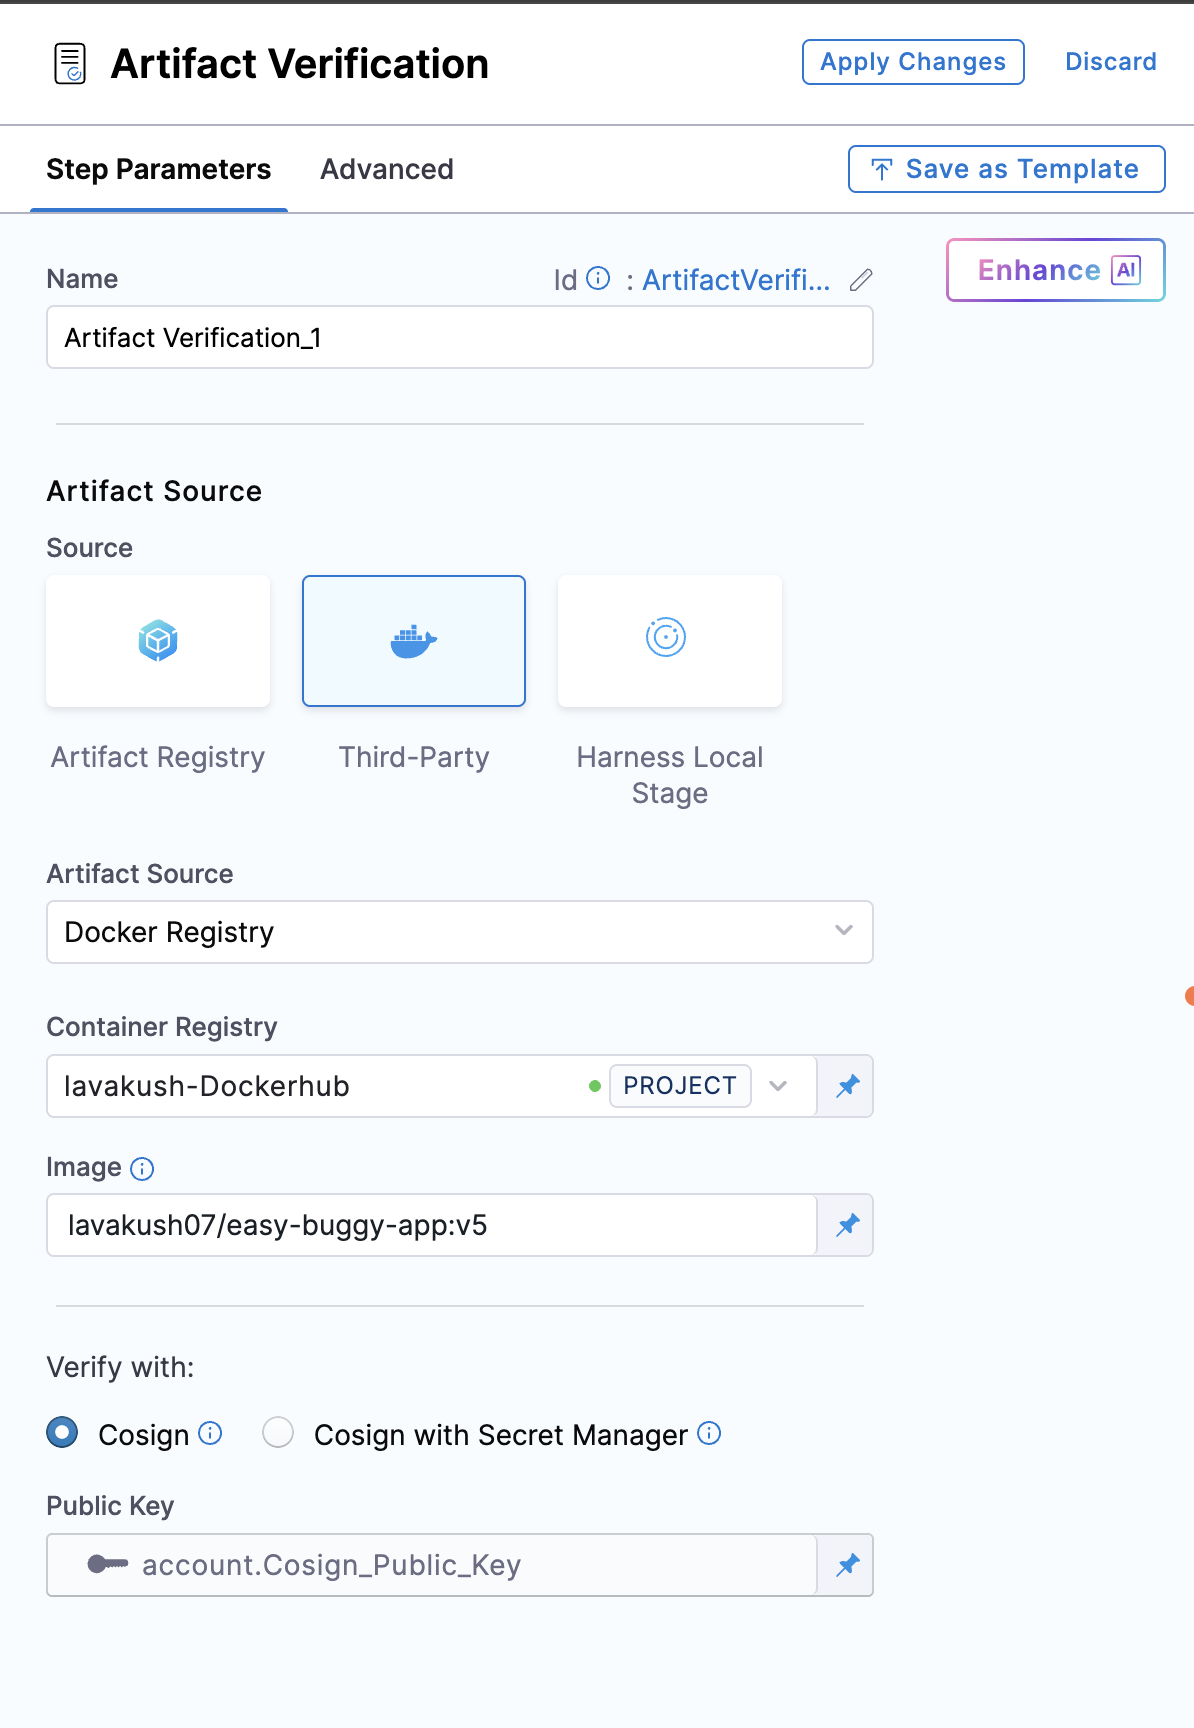Click the pin icon beside Public Key
The width and height of the screenshot is (1194, 1728).
pyautogui.click(x=847, y=1565)
